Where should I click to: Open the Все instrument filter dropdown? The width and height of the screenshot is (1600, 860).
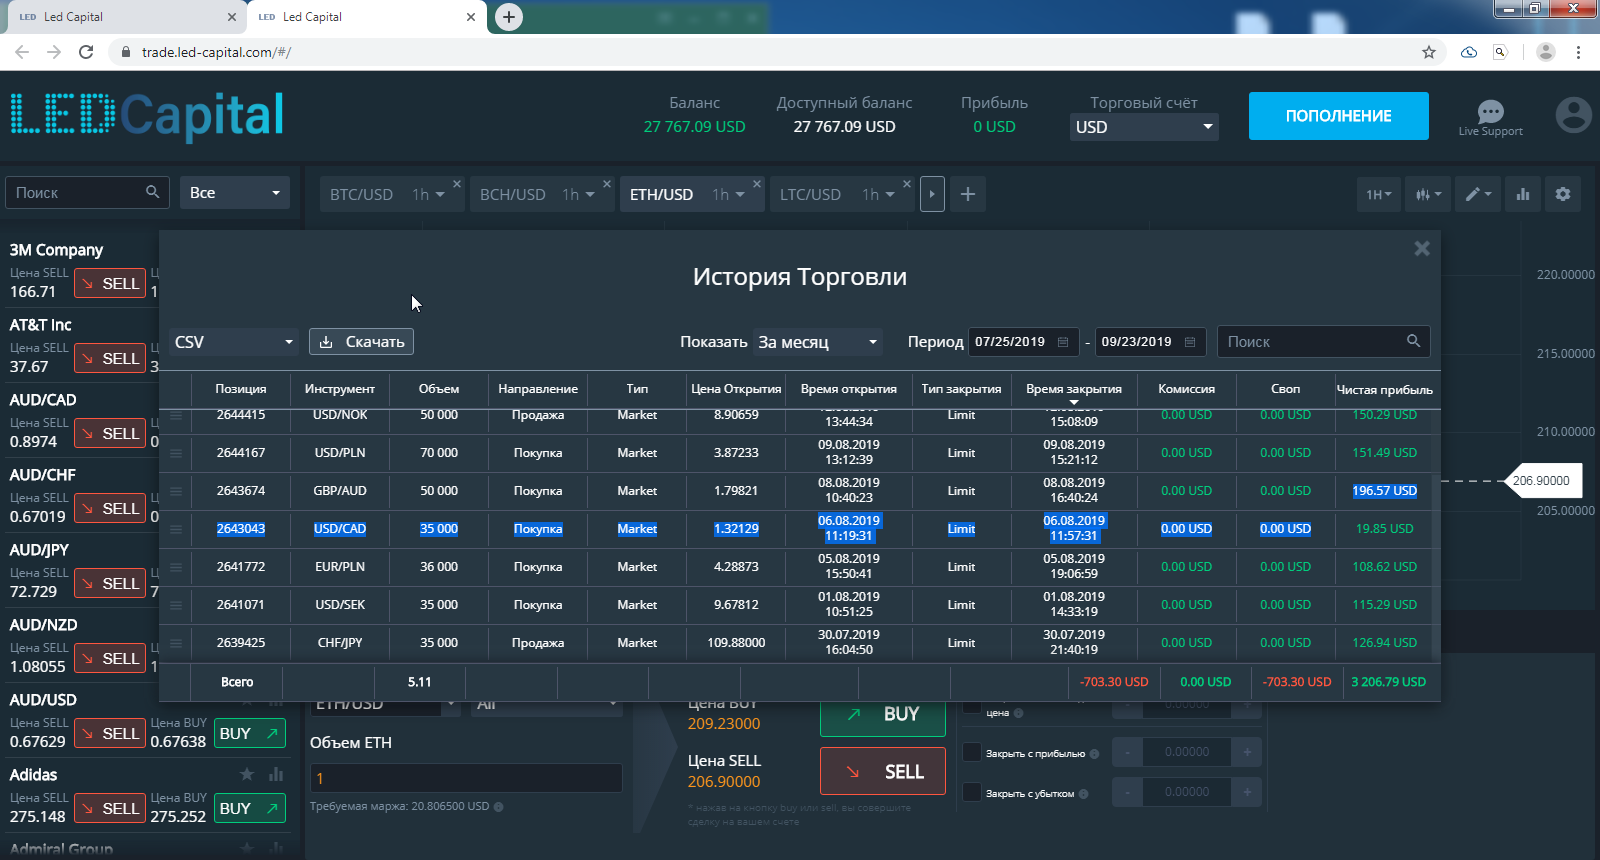point(235,193)
